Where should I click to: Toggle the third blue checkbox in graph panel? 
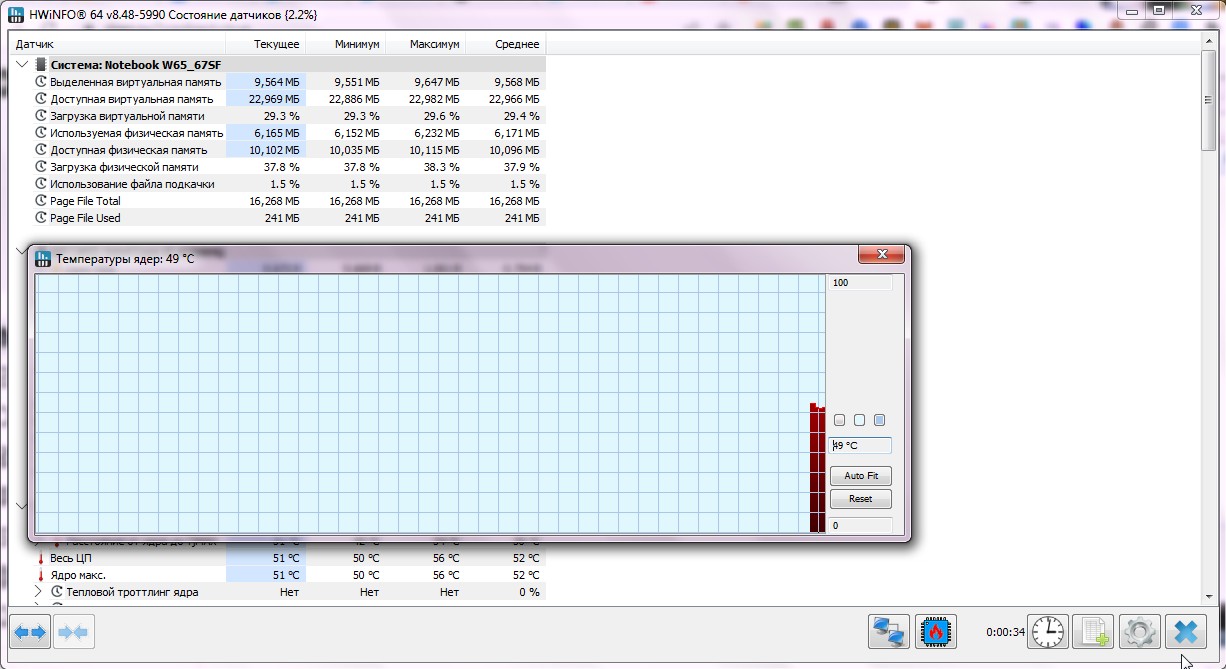click(x=880, y=420)
